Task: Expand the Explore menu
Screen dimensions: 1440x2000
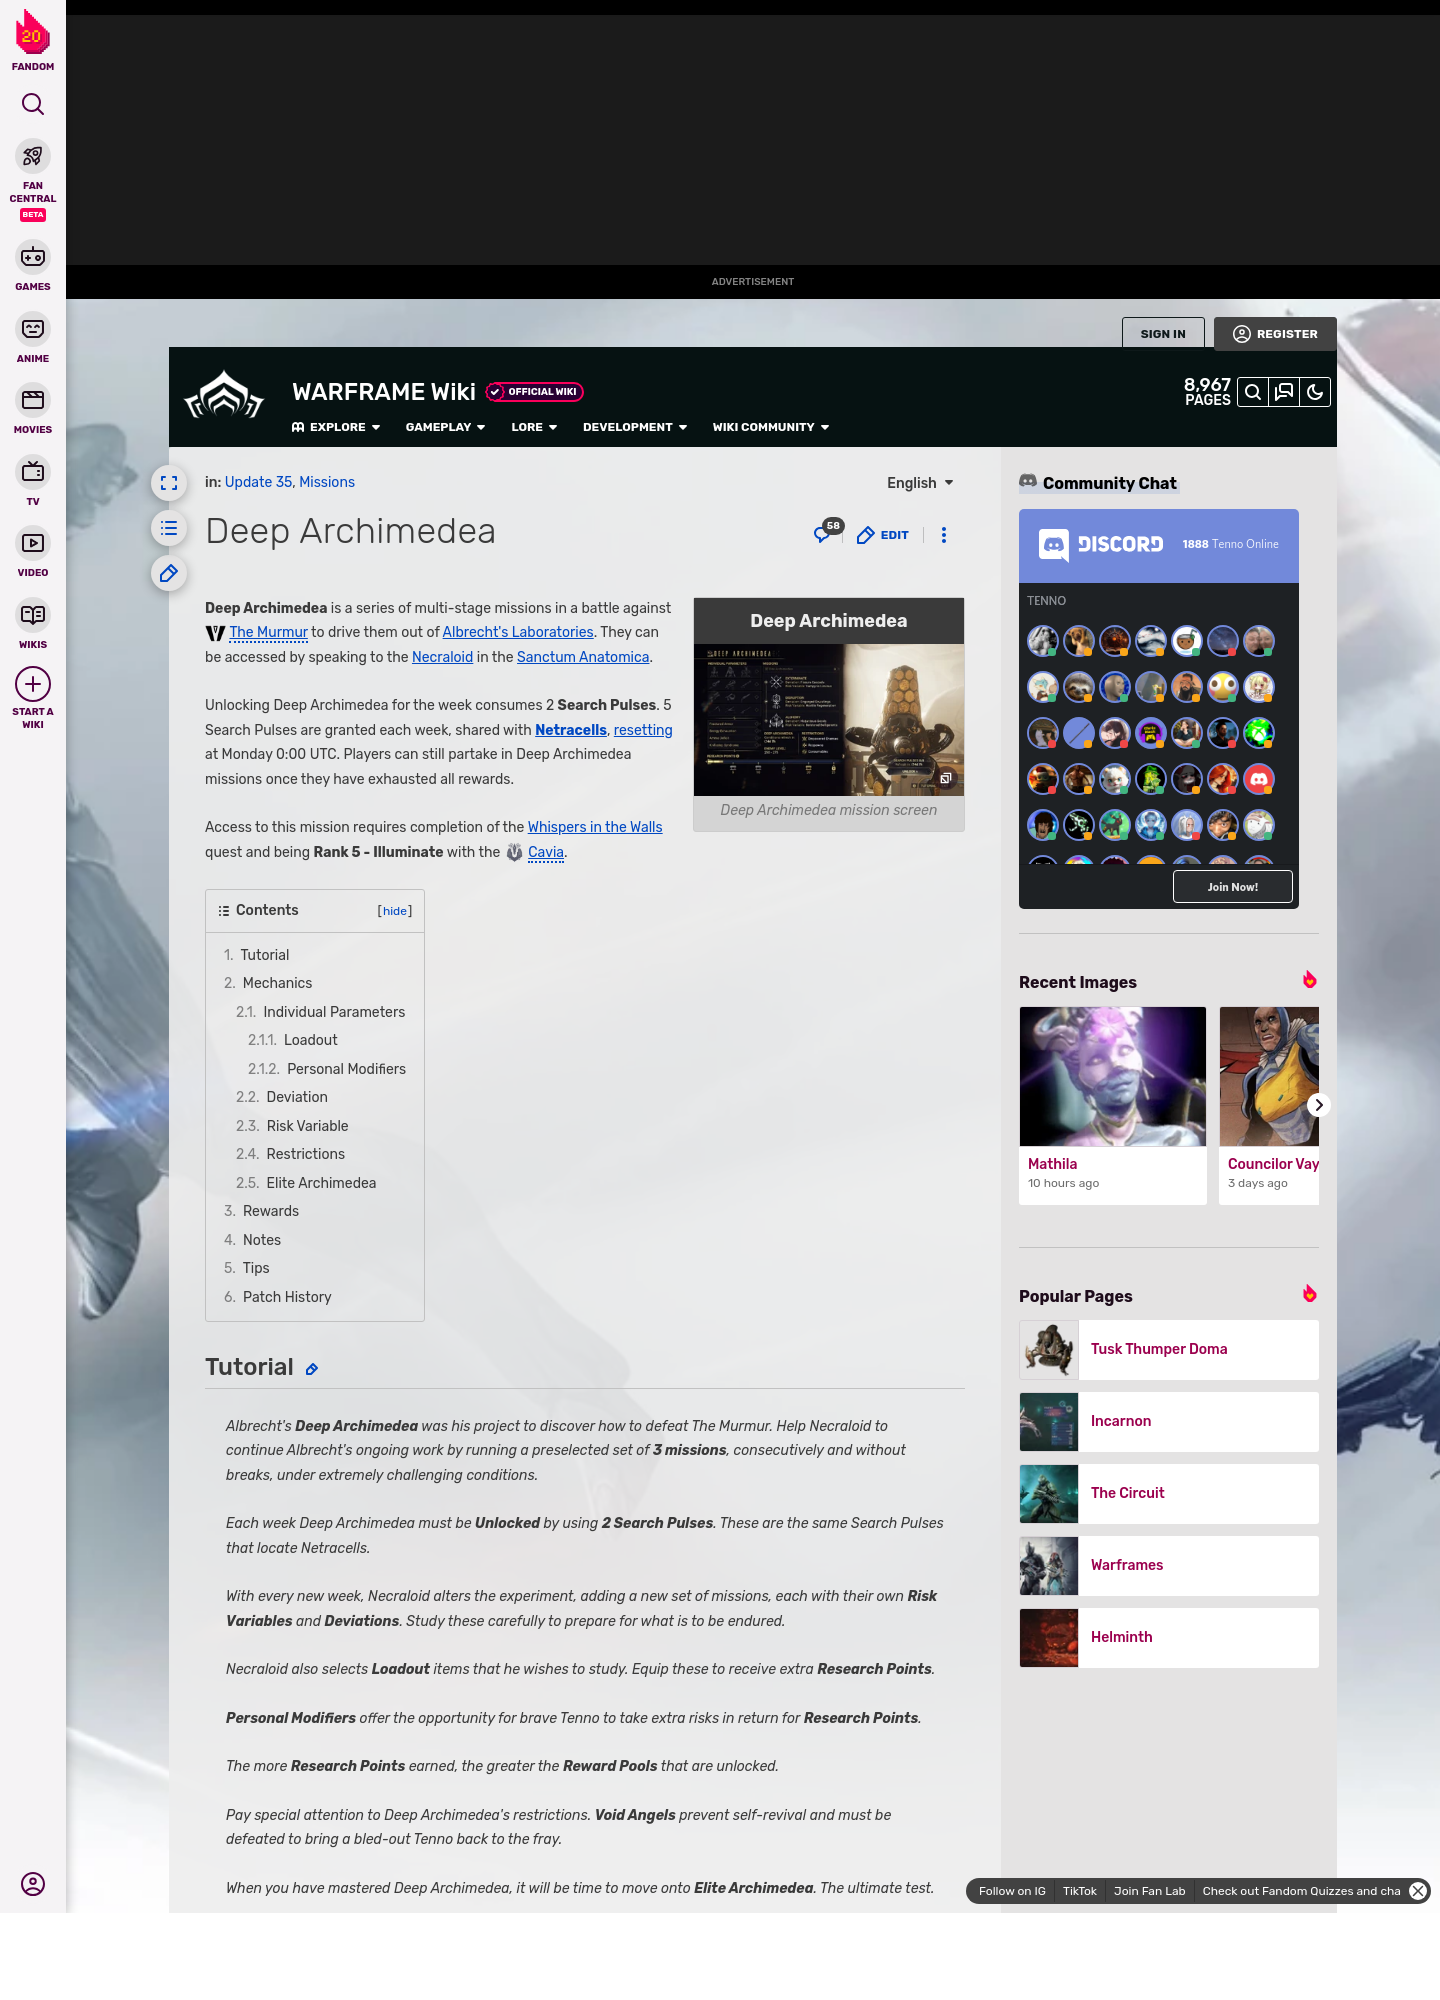Action: pos(336,427)
